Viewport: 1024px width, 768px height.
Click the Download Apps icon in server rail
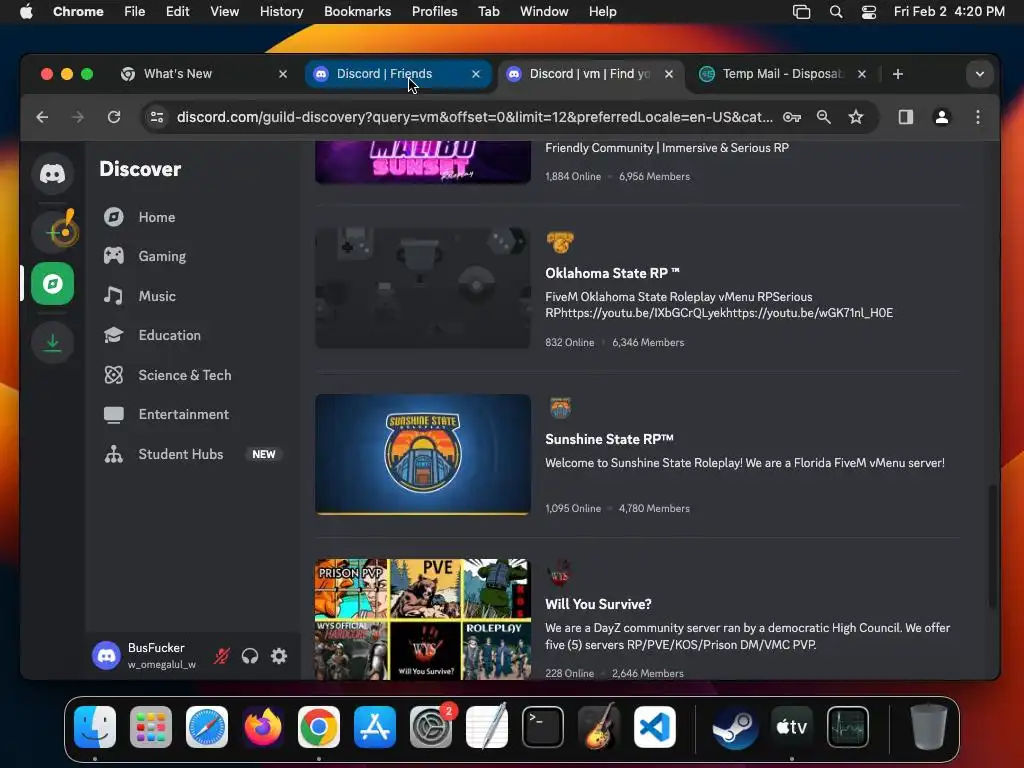[x=52, y=342]
